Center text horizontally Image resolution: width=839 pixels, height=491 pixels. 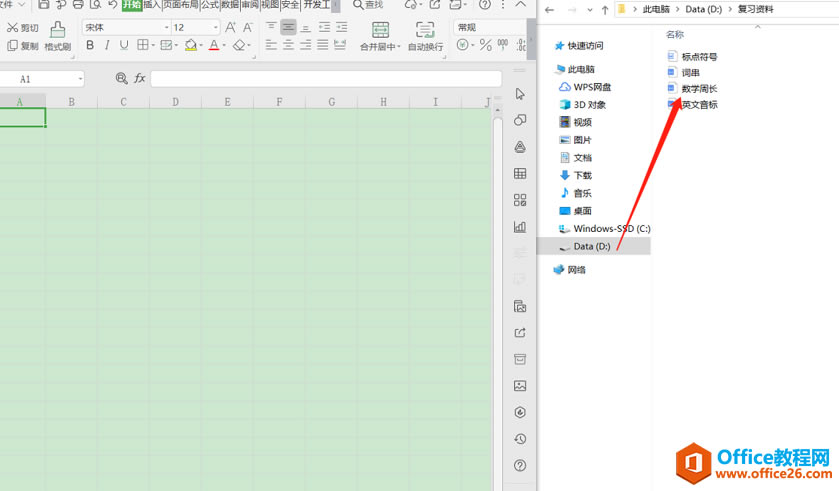pyautogui.click(x=288, y=45)
